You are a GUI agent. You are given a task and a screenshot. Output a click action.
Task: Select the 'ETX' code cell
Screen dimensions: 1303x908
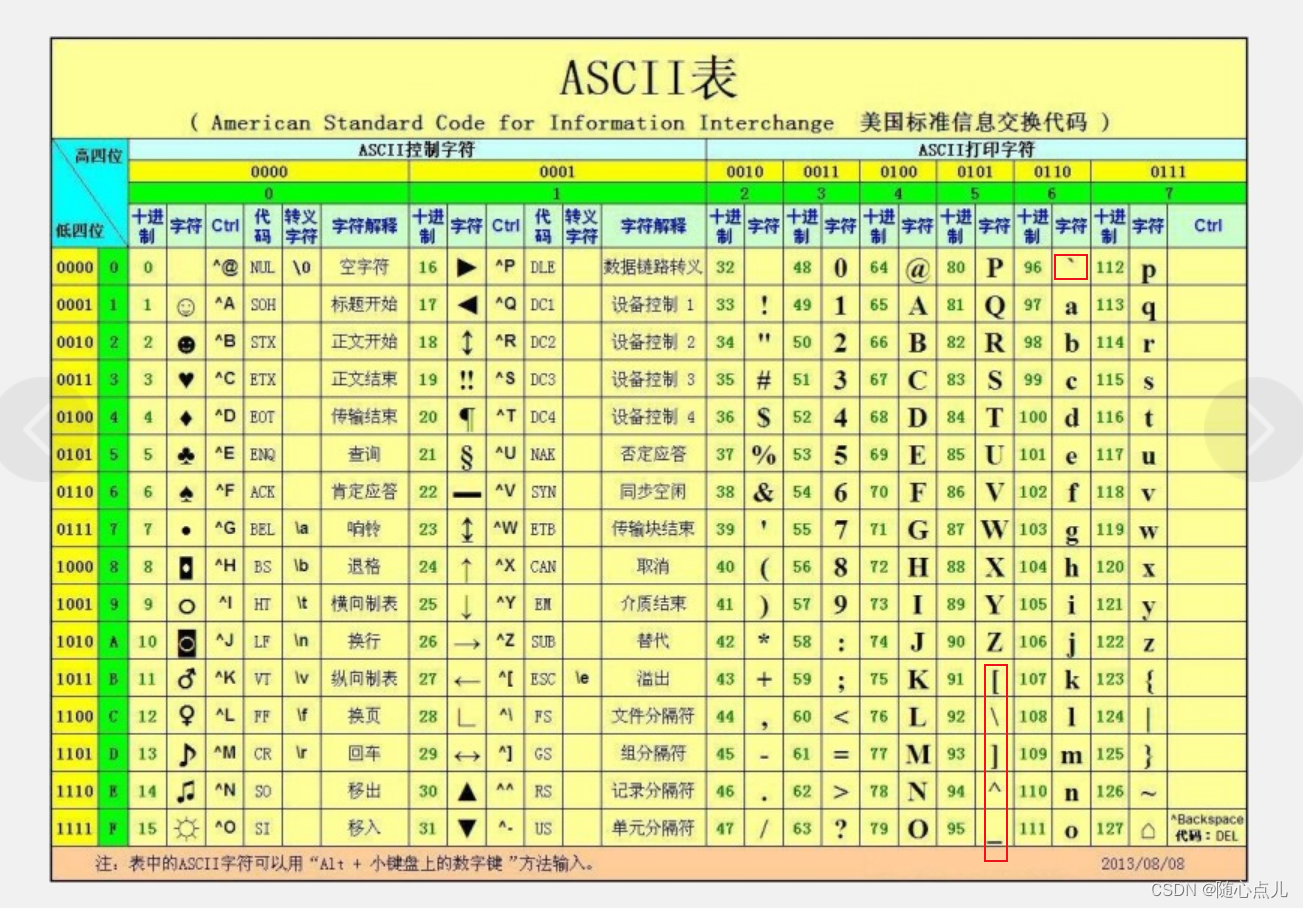tap(262, 380)
